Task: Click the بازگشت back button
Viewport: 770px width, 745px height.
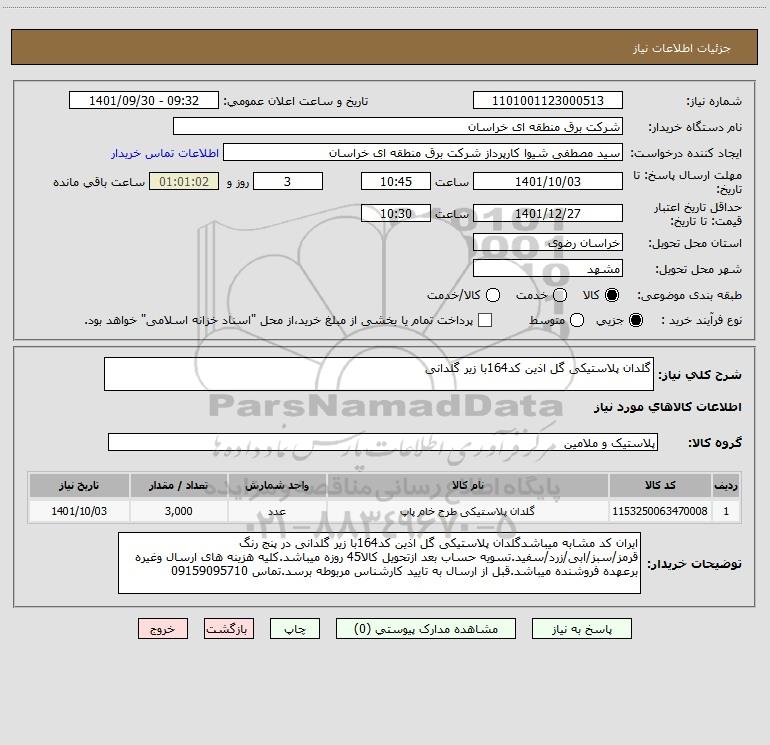Action: (229, 629)
